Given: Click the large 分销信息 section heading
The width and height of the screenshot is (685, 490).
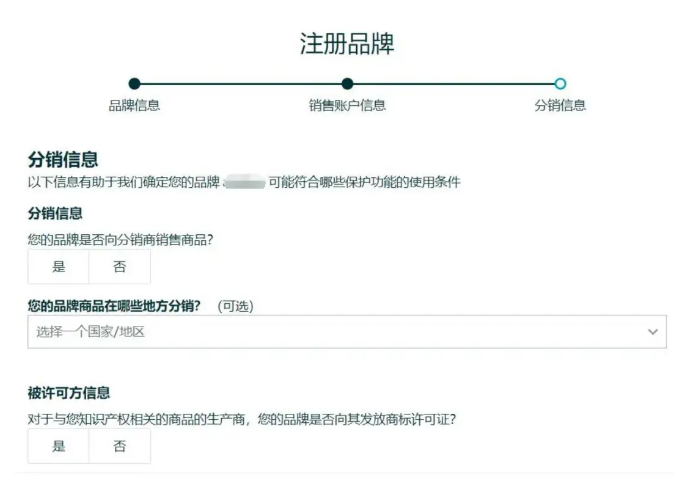Looking at the screenshot, I should [x=63, y=159].
